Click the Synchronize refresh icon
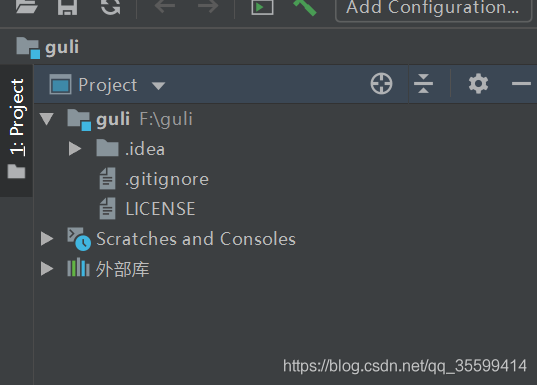The height and width of the screenshot is (385, 537). tap(111, 7)
